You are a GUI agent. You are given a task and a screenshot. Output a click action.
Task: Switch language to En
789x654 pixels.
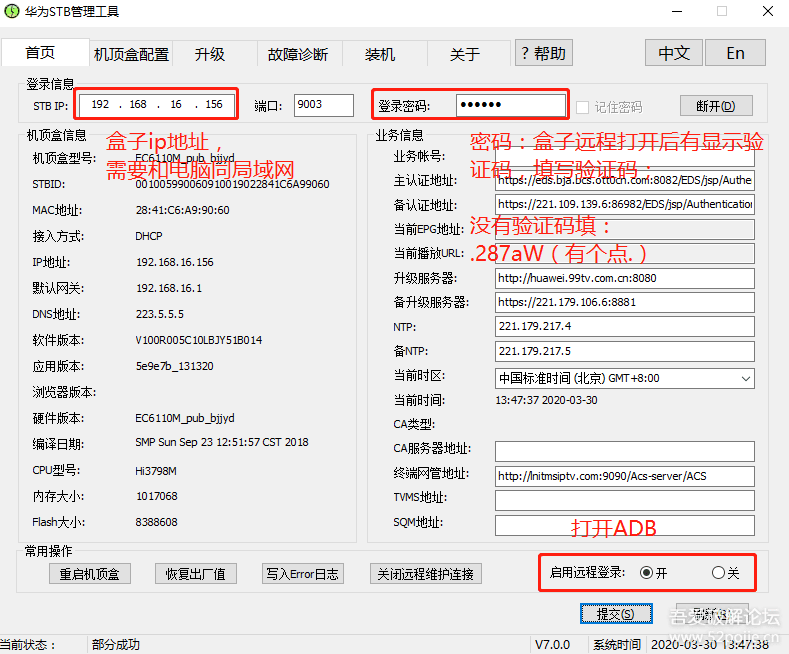click(735, 53)
